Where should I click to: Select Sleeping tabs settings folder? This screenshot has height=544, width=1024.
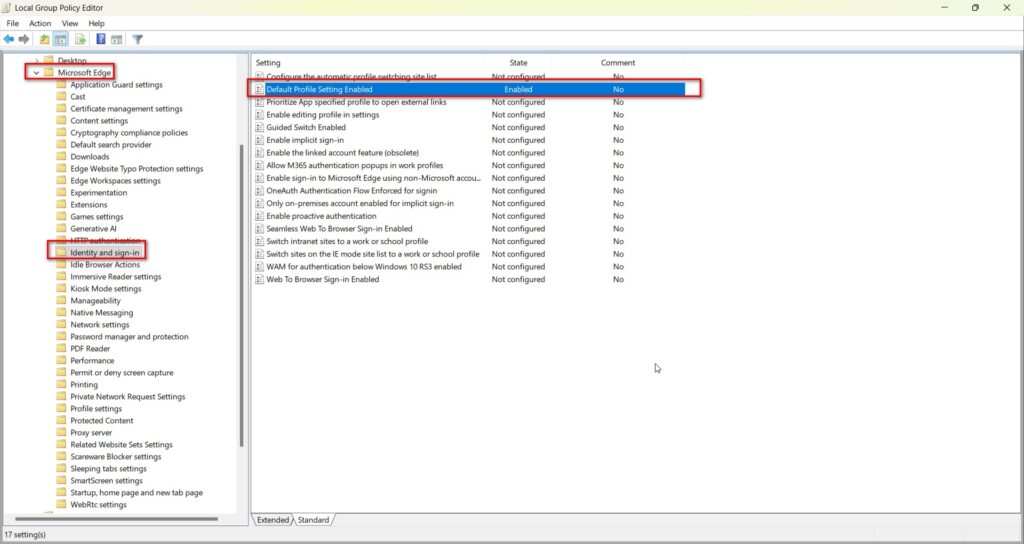pos(108,469)
